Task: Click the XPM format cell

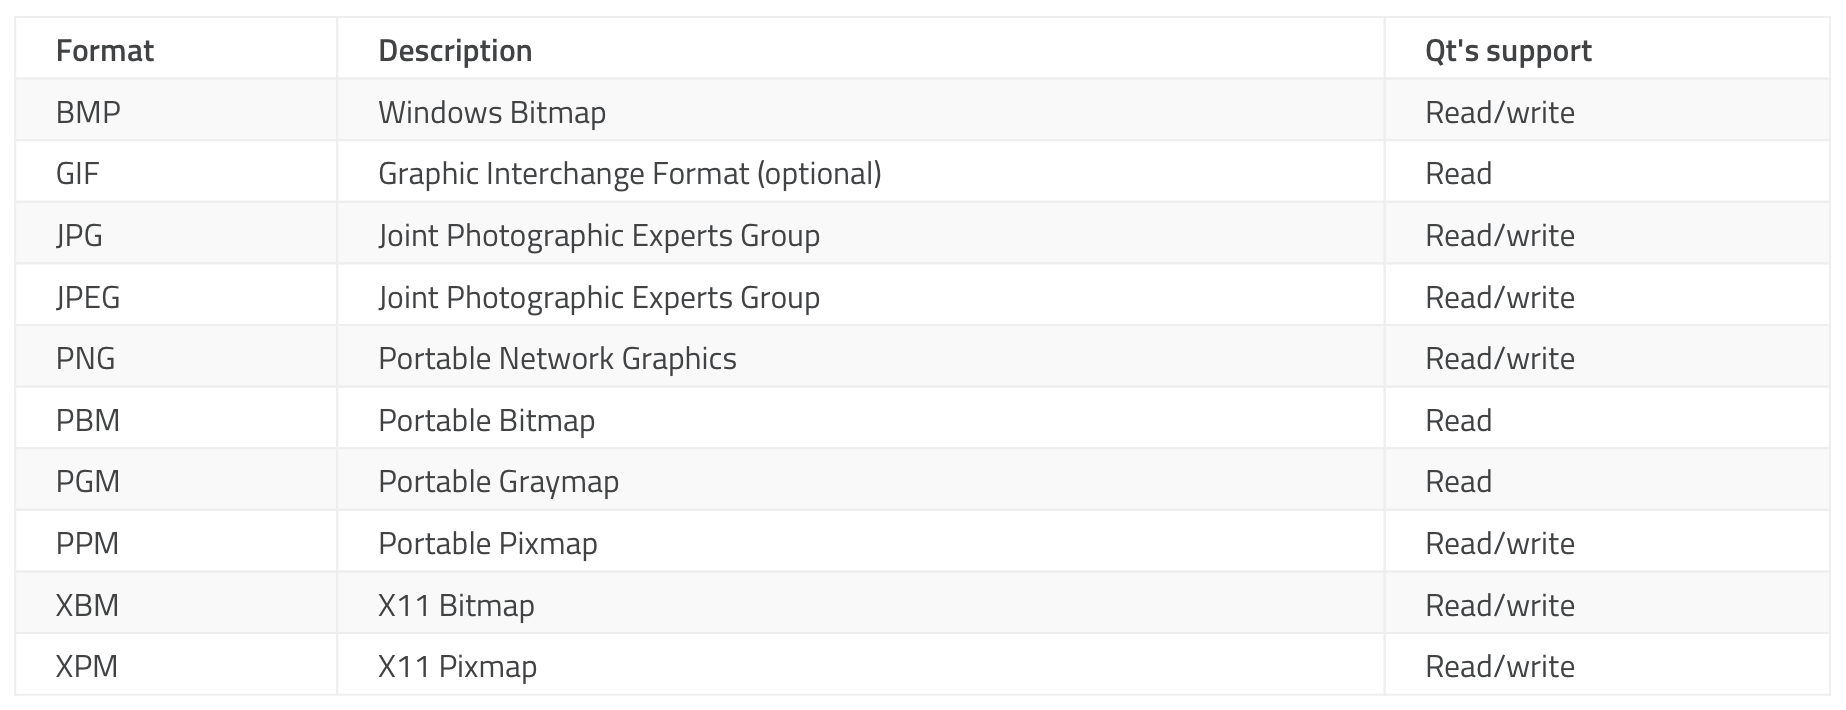Action: coord(87,667)
